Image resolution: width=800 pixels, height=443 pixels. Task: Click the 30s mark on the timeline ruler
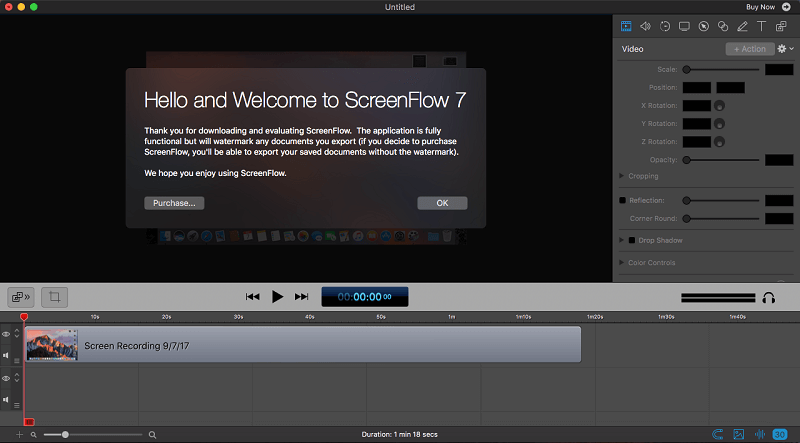pyautogui.click(x=238, y=317)
